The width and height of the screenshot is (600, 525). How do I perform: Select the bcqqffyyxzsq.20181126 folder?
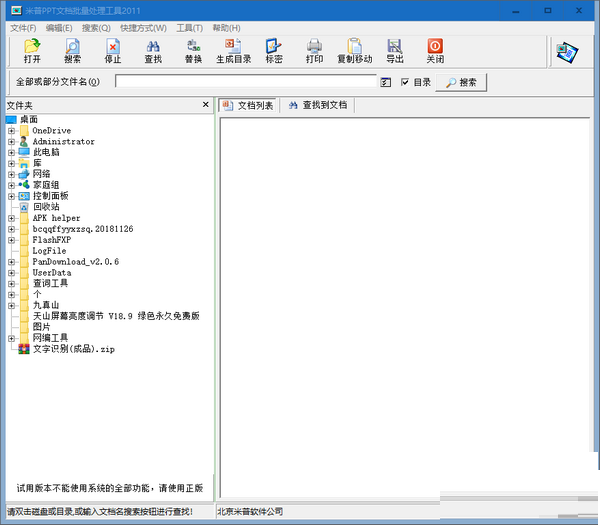point(83,229)
